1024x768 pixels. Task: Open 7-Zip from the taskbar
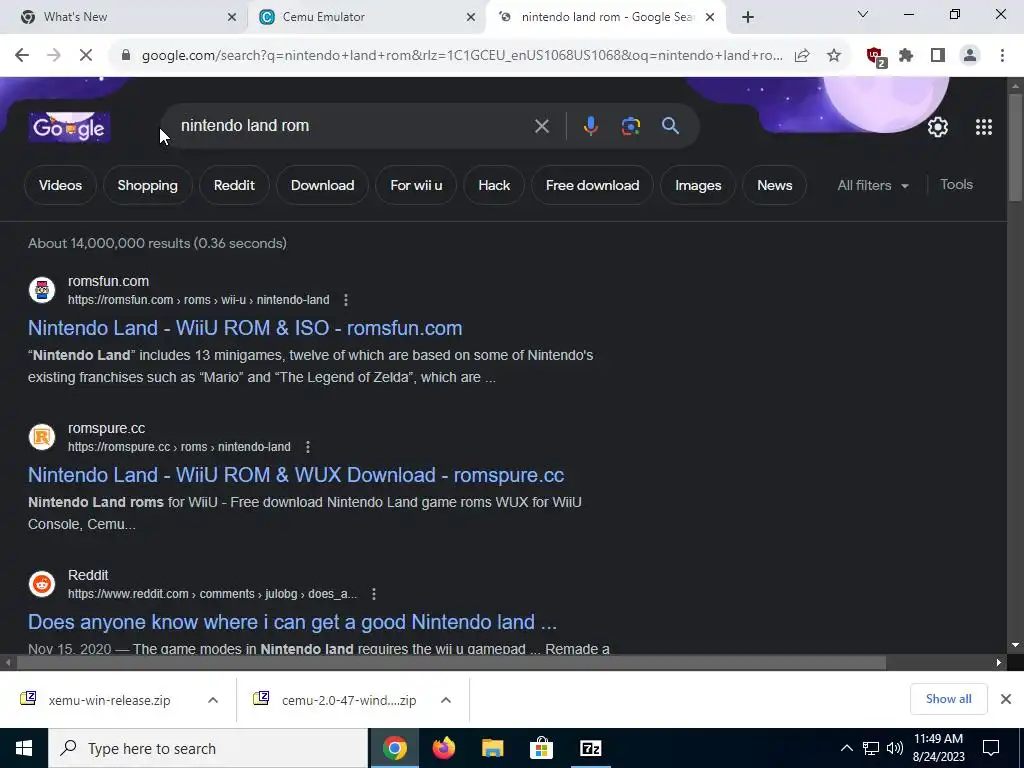pos(590,748)
